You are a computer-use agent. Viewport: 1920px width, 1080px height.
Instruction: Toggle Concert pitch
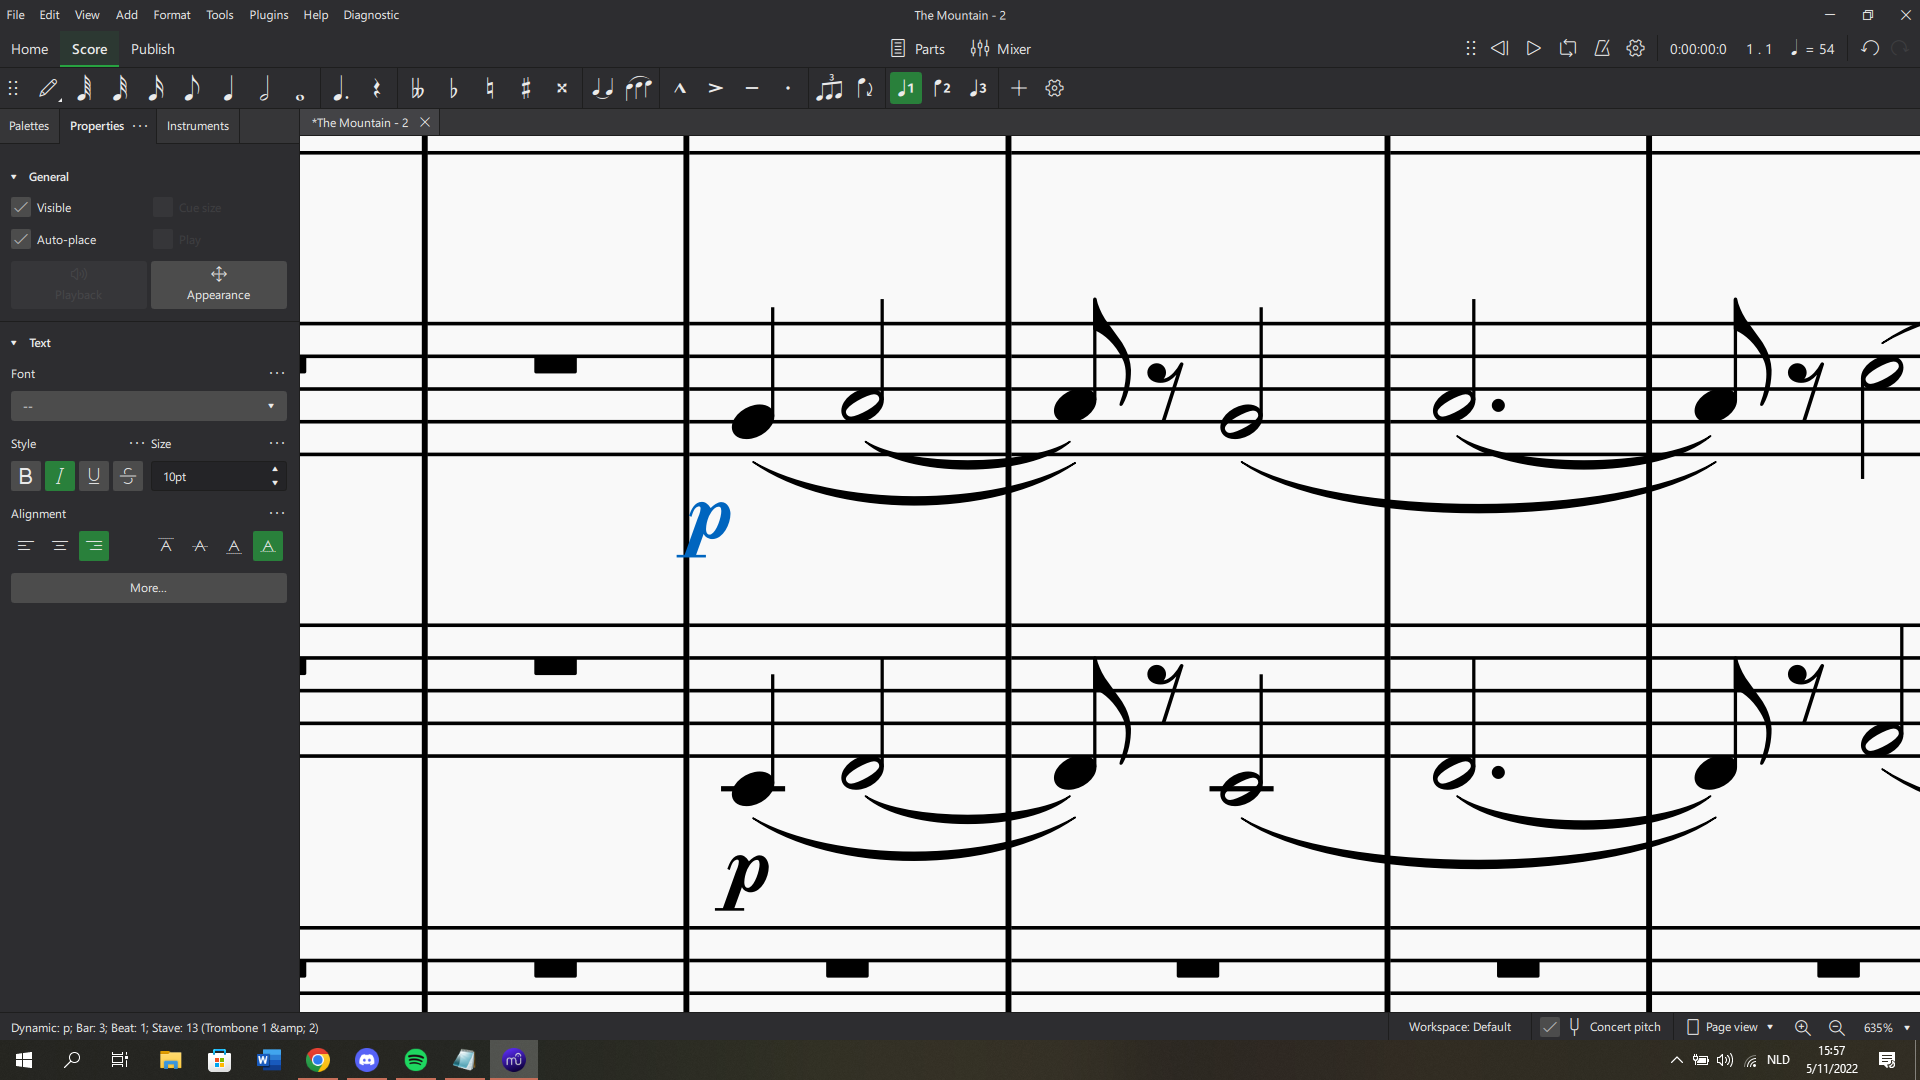[1549, 1027]
